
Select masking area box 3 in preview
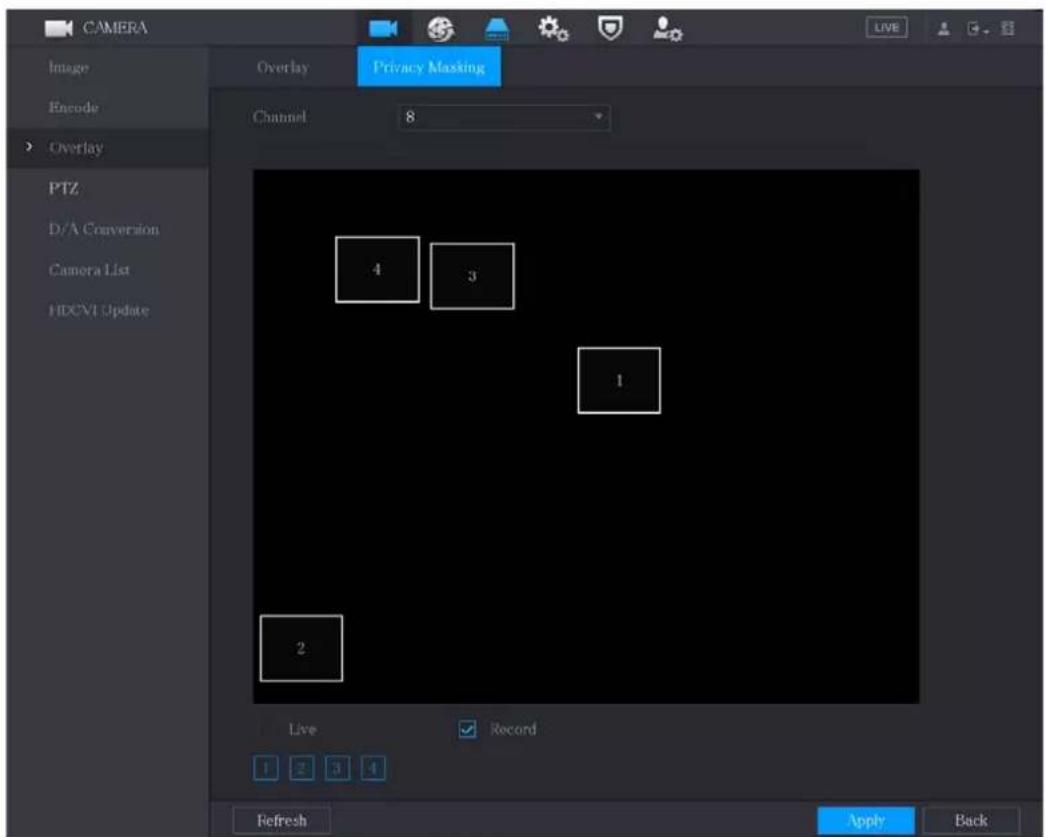pyautogui.click(x=473, y=276)
